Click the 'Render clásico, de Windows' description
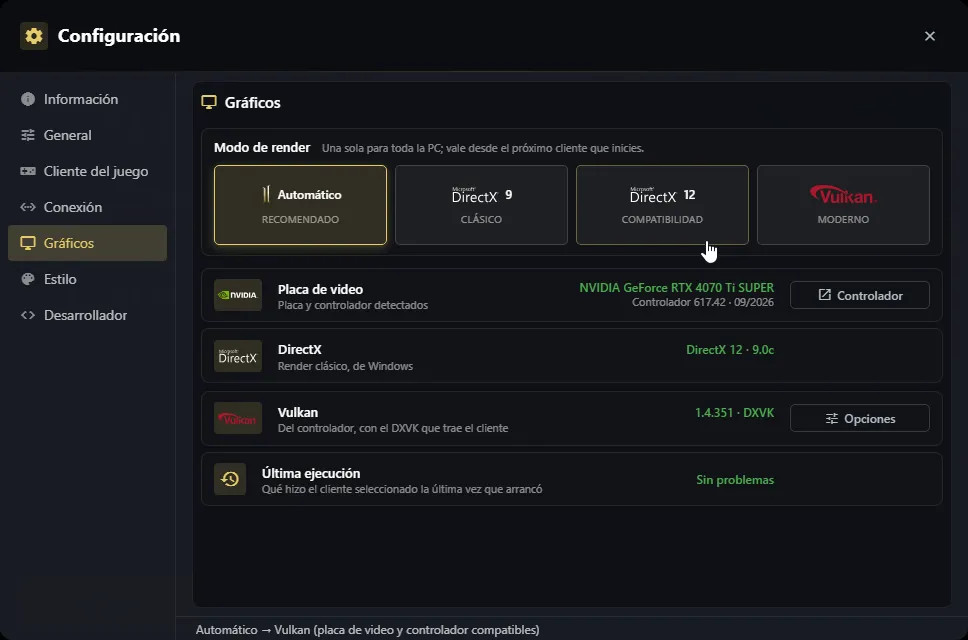 coord(345,366)
